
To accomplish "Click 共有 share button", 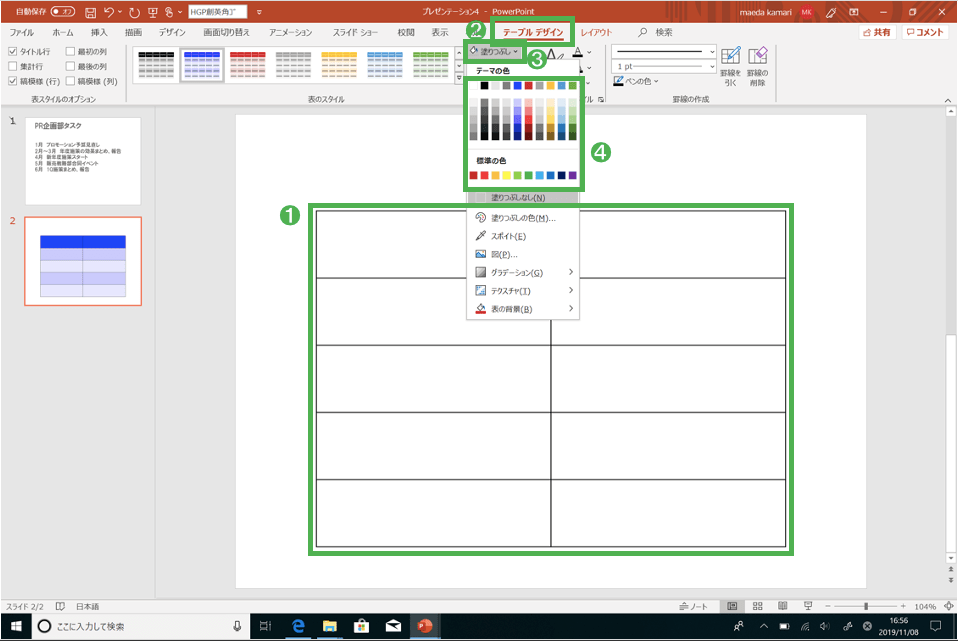I will click(877, 32).
